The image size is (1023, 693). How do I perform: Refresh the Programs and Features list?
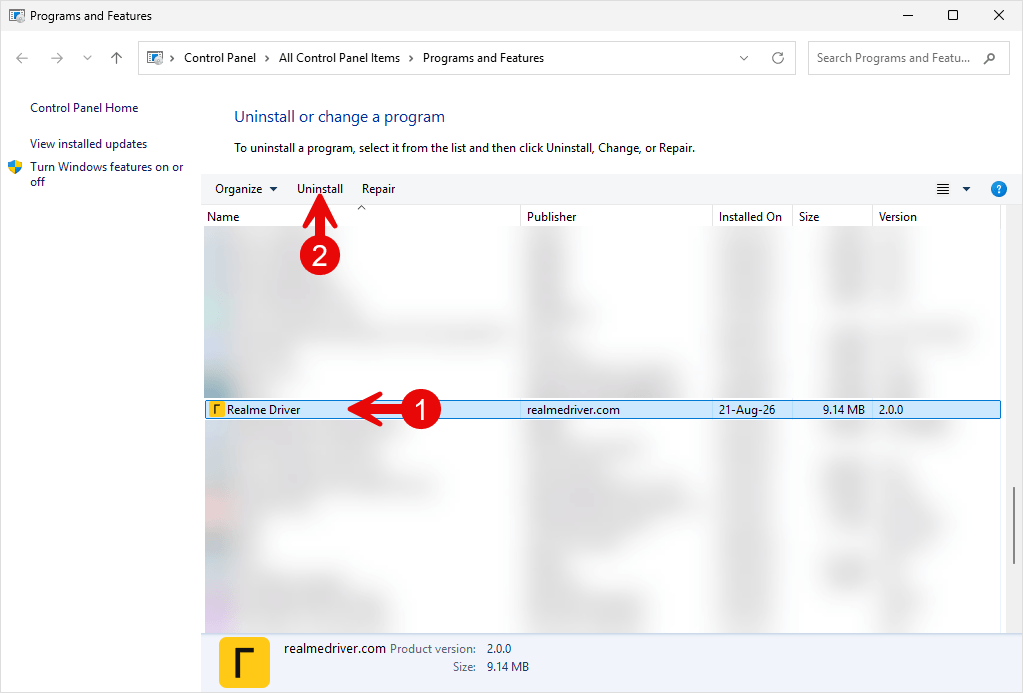point(778,58)
